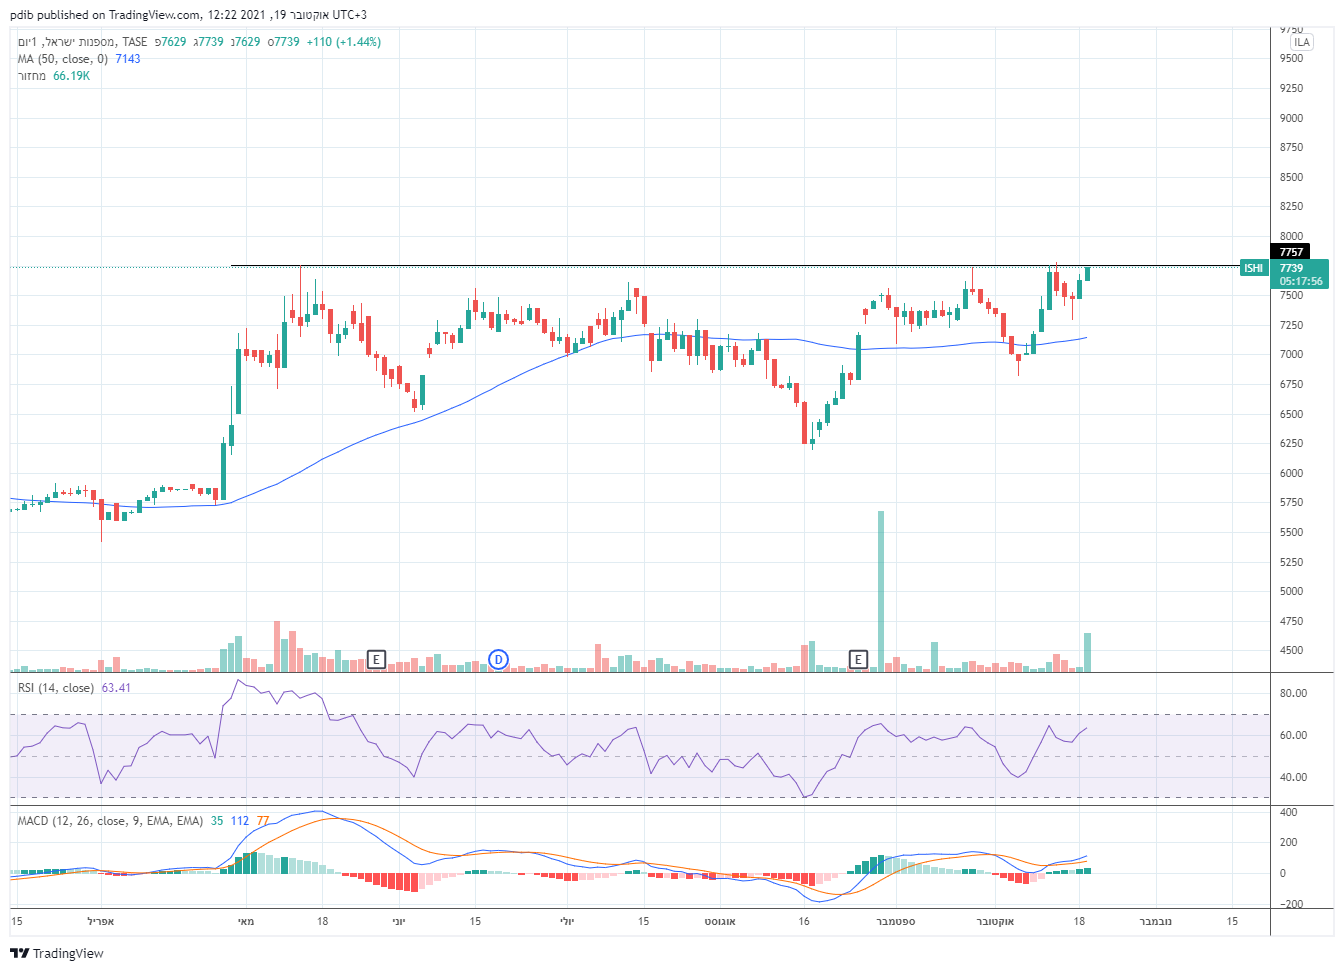This screenshot has height=971, width=1344.
Task: Click the 9000 price axis label
Action: pos(1291,118)
